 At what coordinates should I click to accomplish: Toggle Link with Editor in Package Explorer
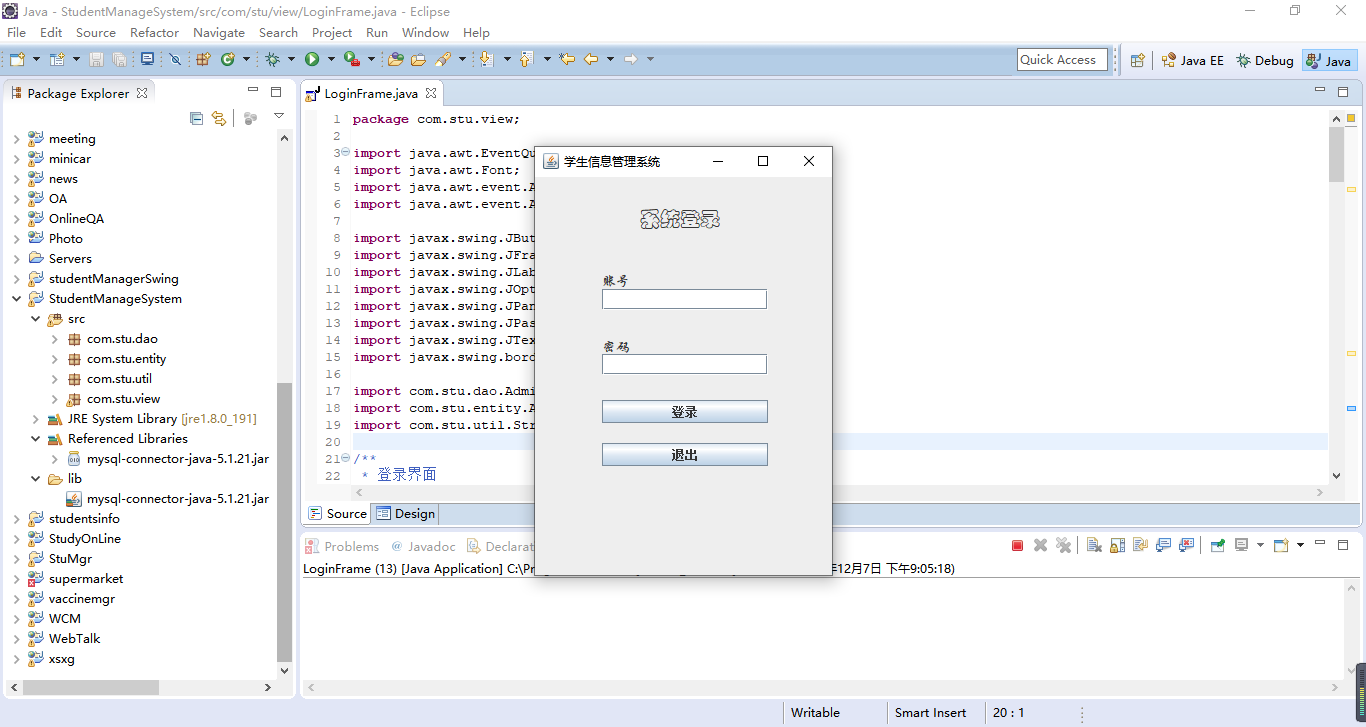click(x=219, y=118)
